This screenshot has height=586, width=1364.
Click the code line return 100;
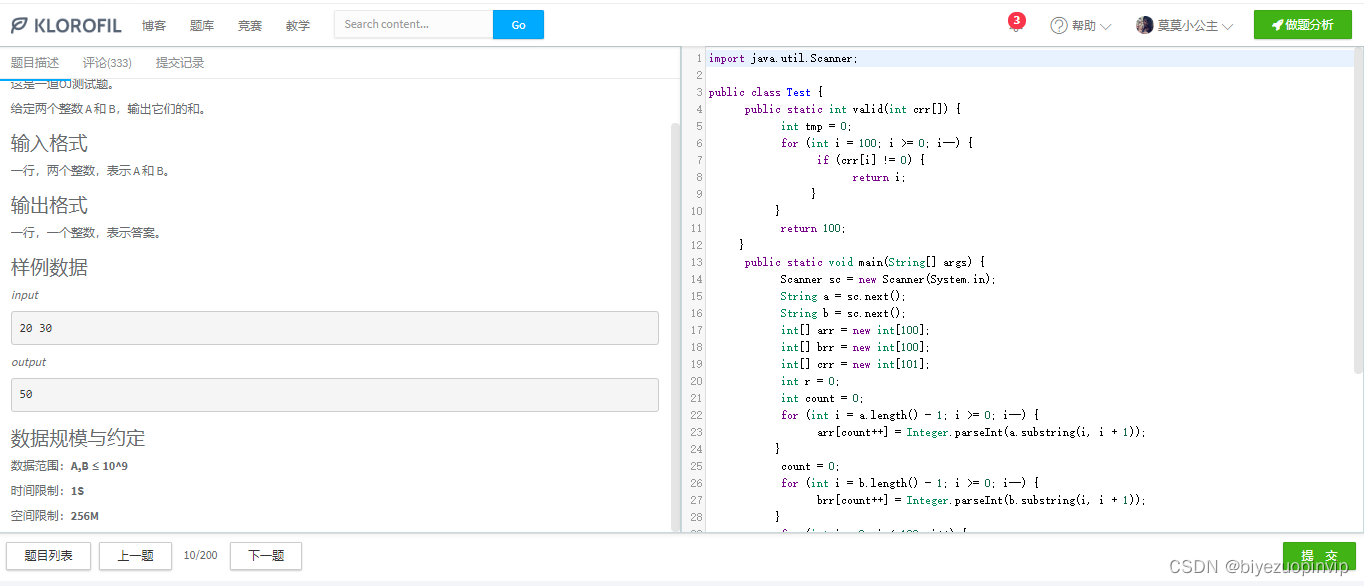click(x=813, y=228)
